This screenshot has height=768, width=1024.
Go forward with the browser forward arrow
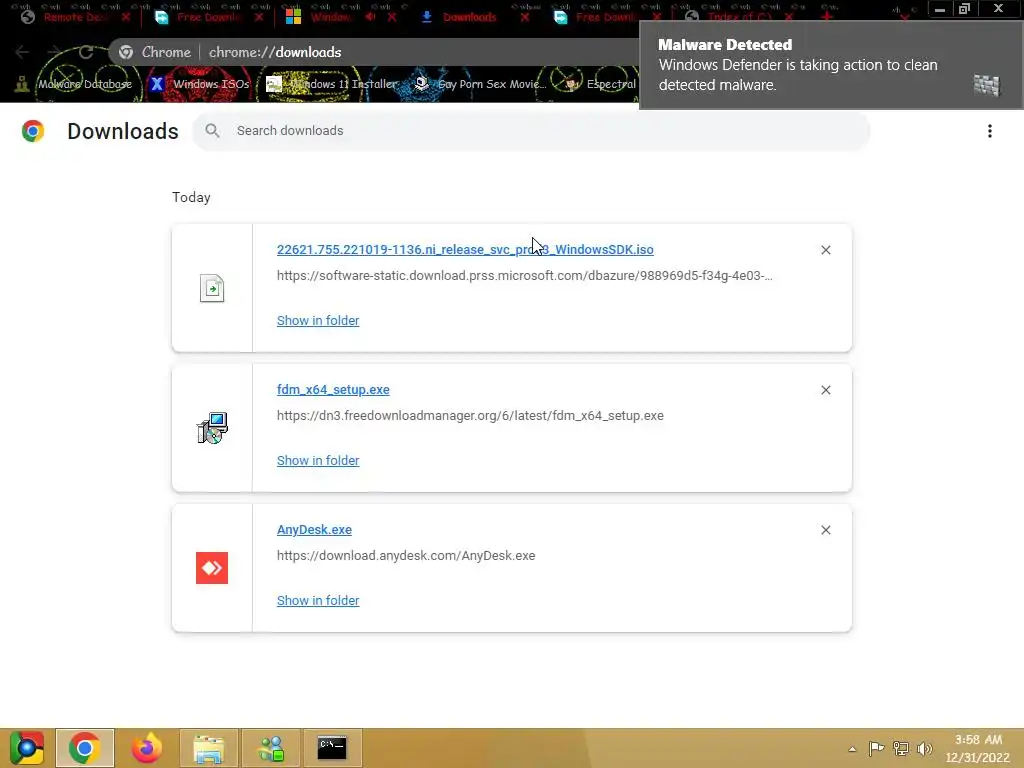(54, 52)
